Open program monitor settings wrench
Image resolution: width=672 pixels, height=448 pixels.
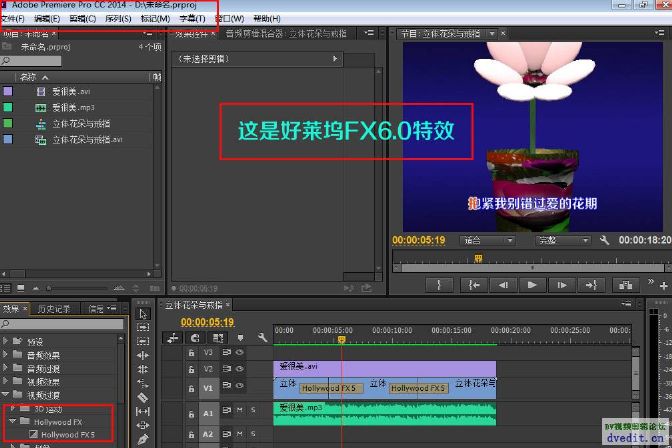[604, 240]
